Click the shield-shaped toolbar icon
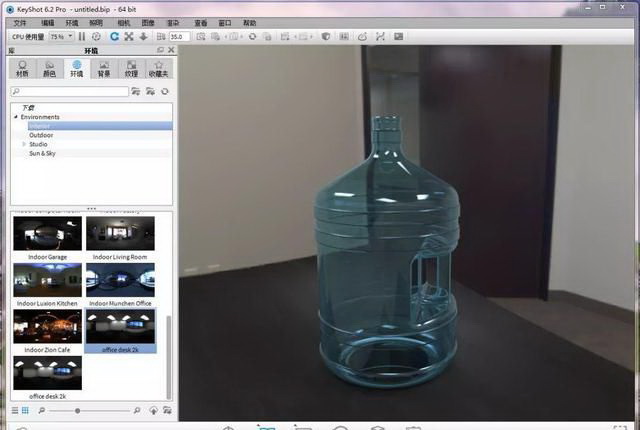The width and height of the screenshot is (640, 430). [326, 37]
